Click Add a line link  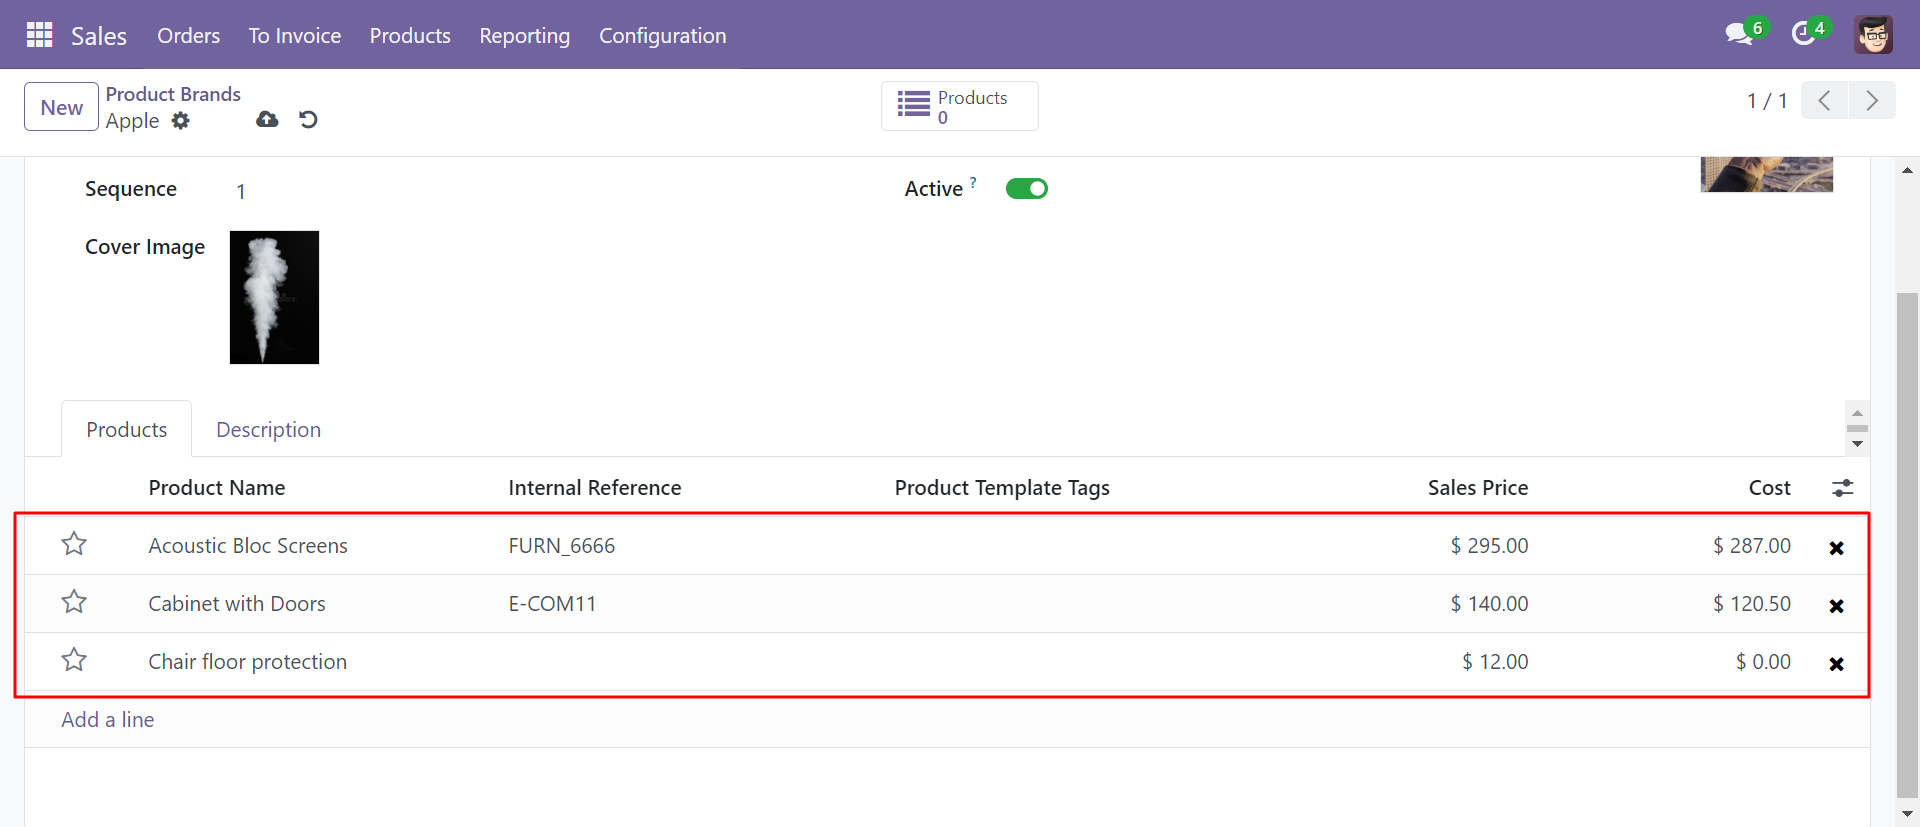point(108,720)
